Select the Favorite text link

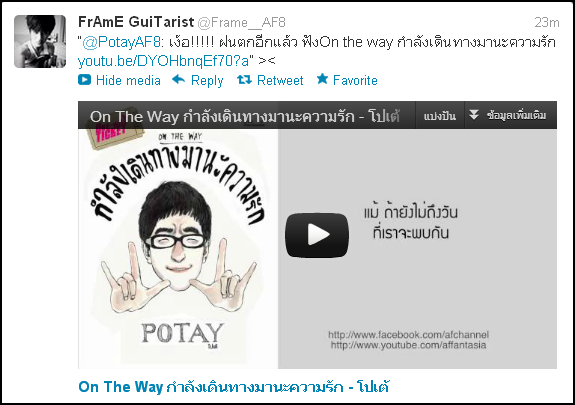pos(355,80)
